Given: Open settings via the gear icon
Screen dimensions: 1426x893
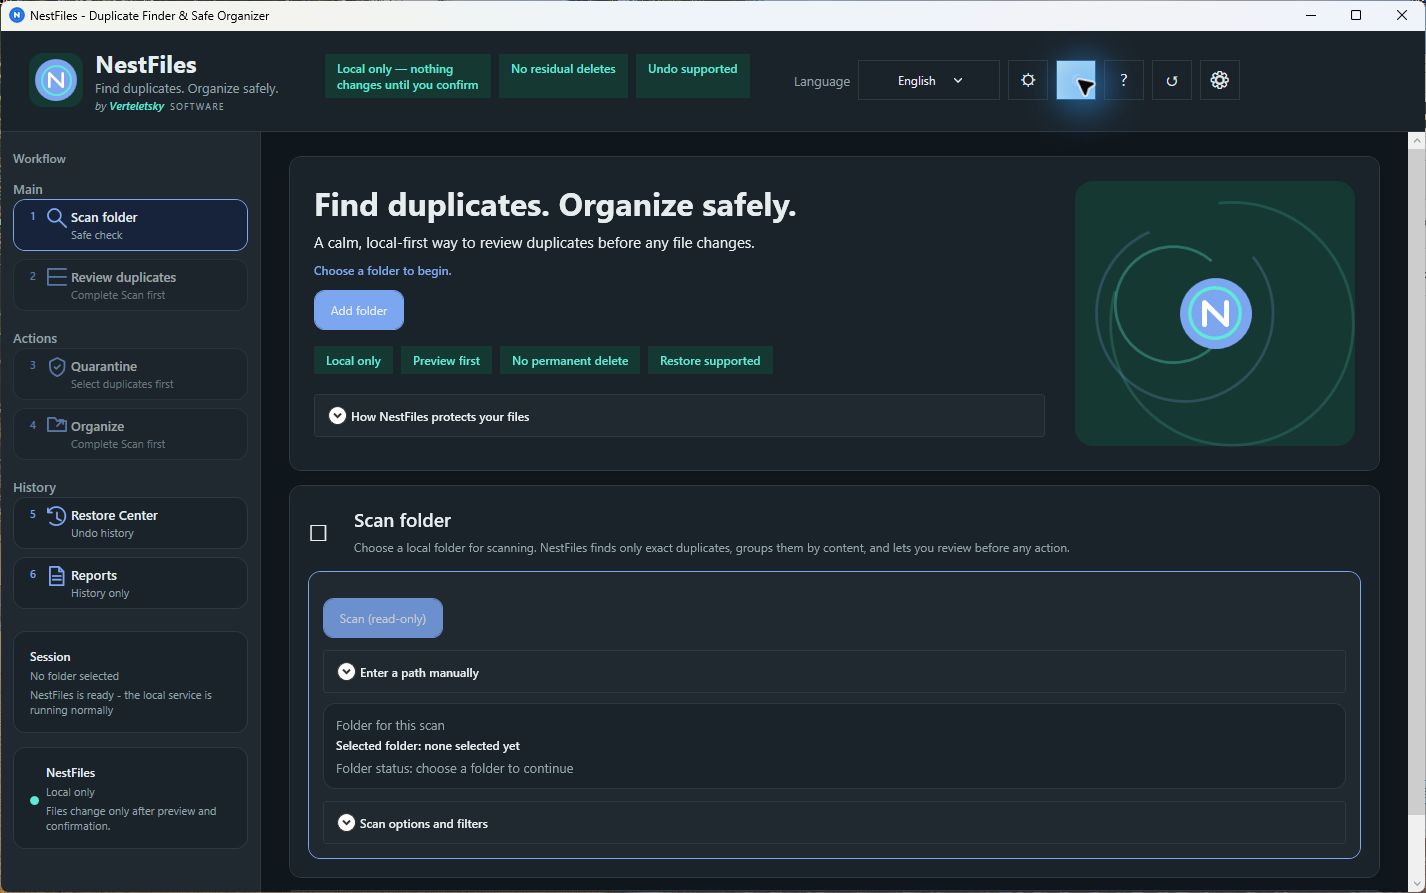Looking at the screenshot, I should tap(1220, 80).
